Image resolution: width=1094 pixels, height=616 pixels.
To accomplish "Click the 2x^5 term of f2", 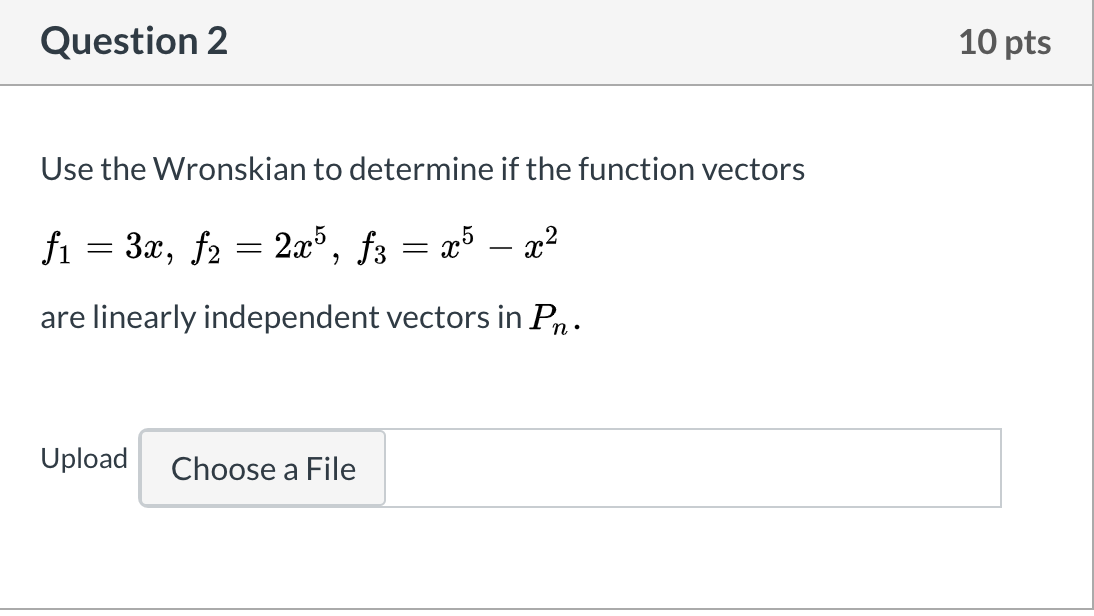I will point(300,243).
